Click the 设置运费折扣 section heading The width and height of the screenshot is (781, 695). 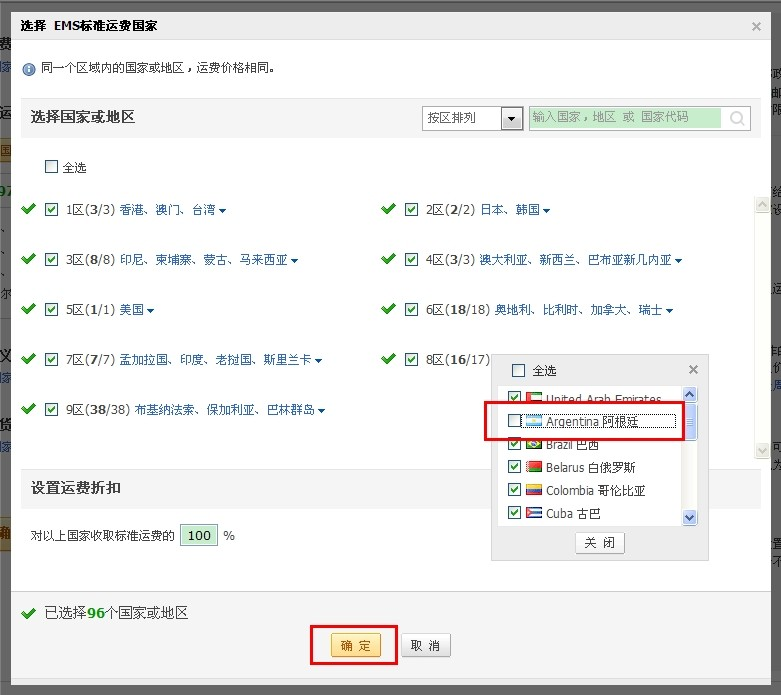tap(76, 488)
